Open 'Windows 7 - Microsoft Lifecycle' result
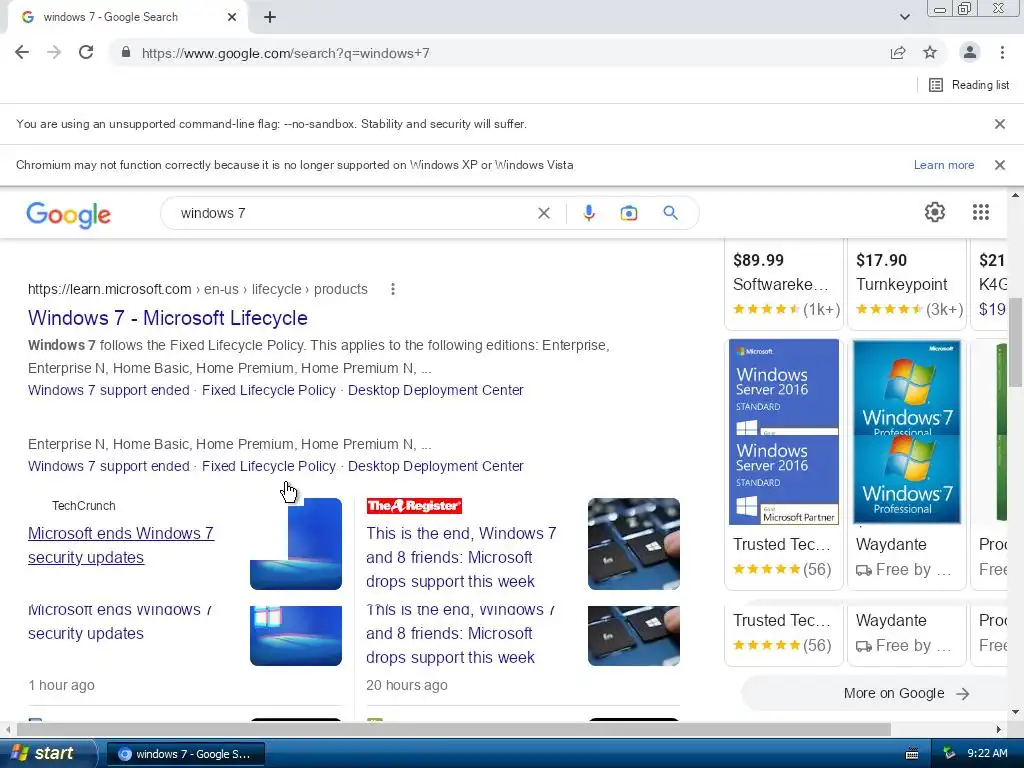 (168, 318)
